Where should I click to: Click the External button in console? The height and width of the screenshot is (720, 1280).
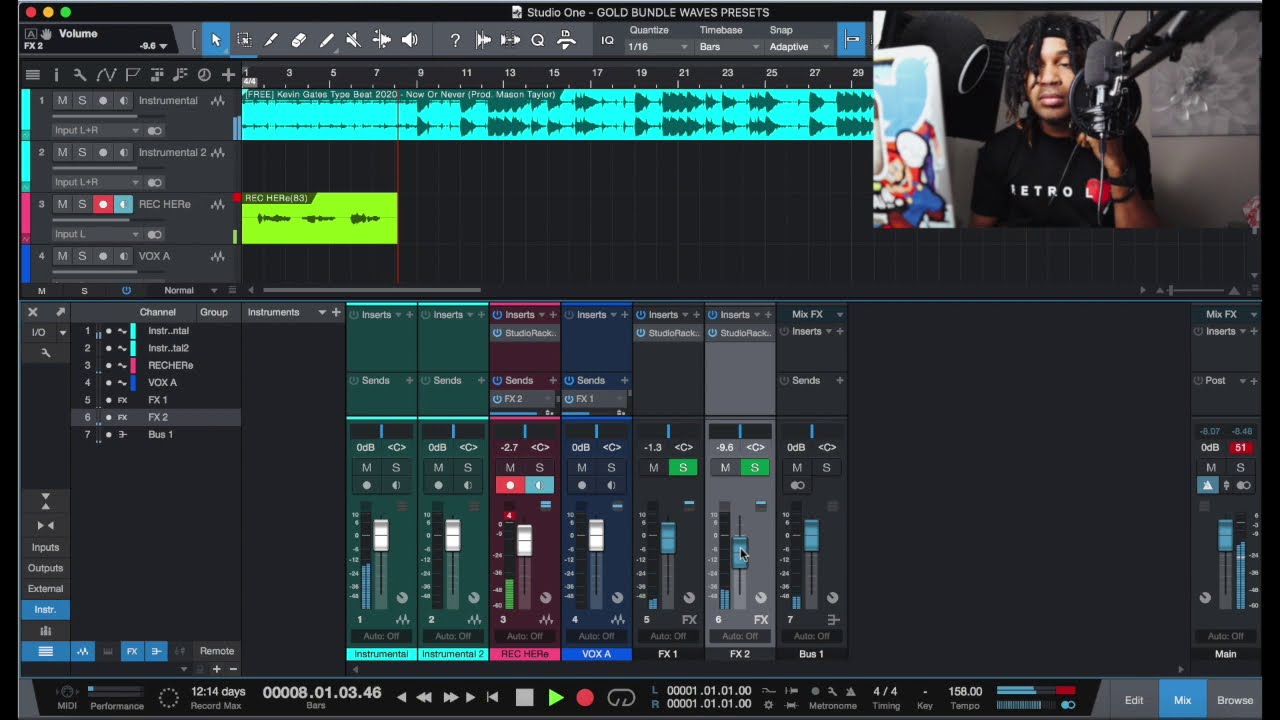(45, 589)
